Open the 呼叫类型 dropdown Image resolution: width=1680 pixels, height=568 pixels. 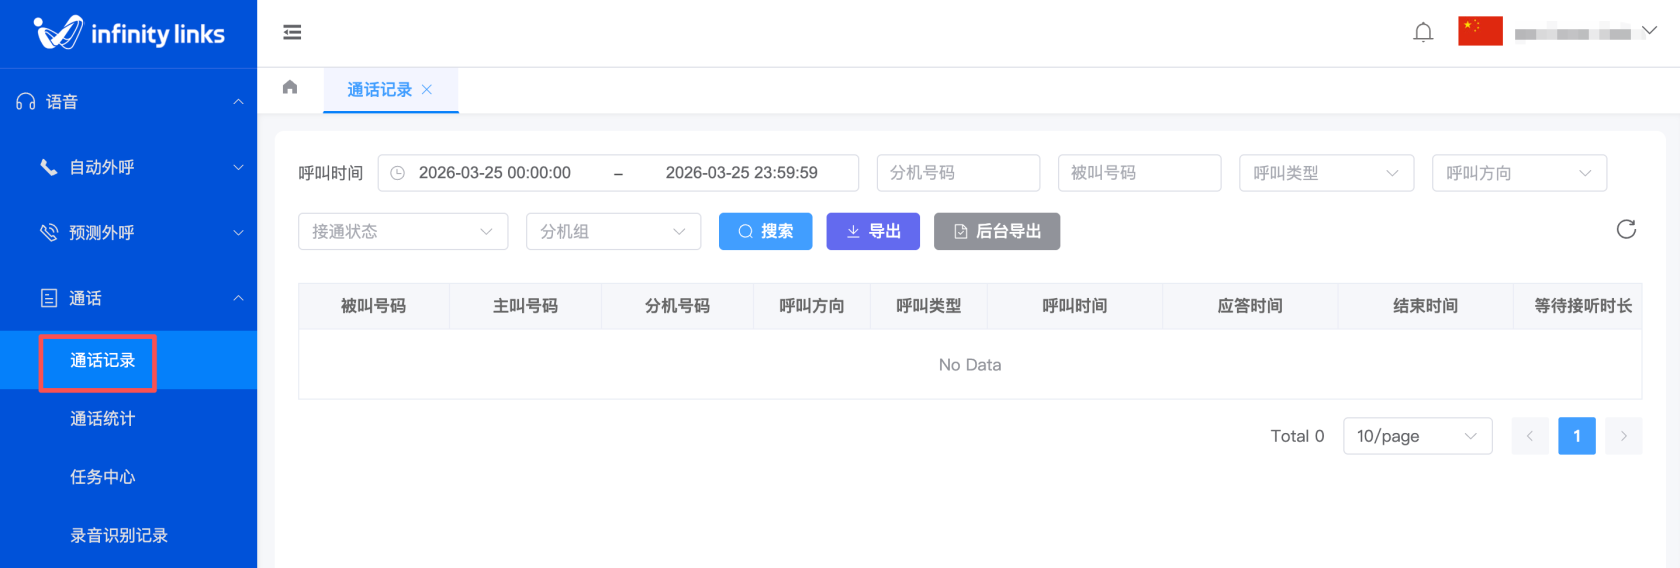[x=1326, y=173]
